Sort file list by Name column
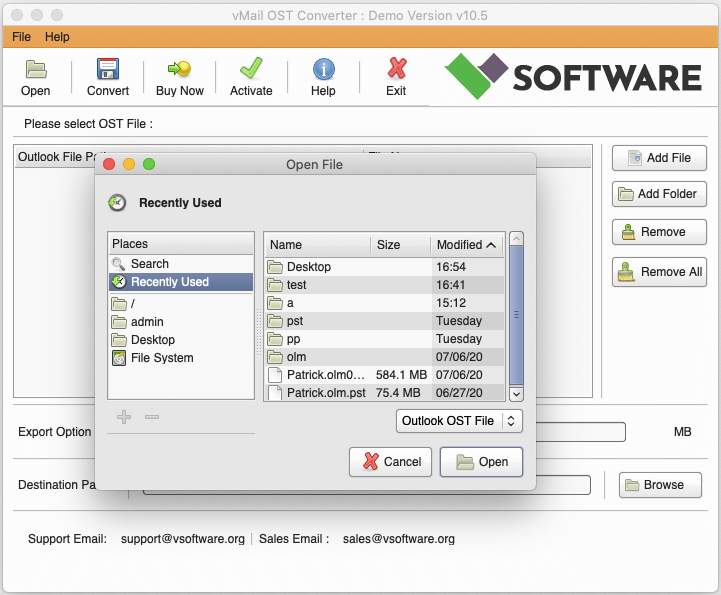Screen dimensions: 721x595 tap(318, 245)
